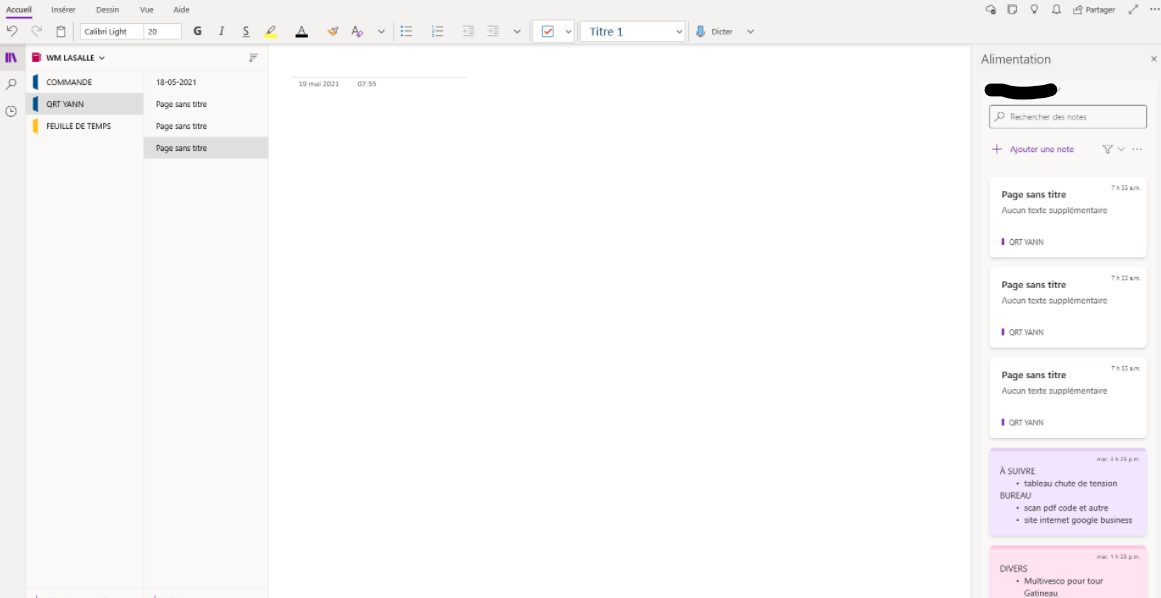This screenshot has height=598, width=1161.
Task: Sort pages with the sort icon
Action: click(x=253, y=58)
